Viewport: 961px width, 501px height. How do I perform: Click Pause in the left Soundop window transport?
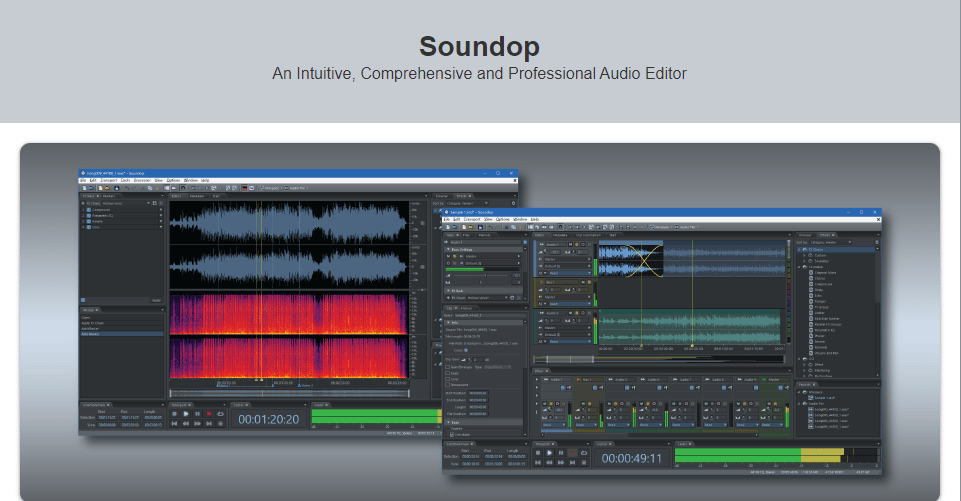pyautogui.click(x=197, y=414)
